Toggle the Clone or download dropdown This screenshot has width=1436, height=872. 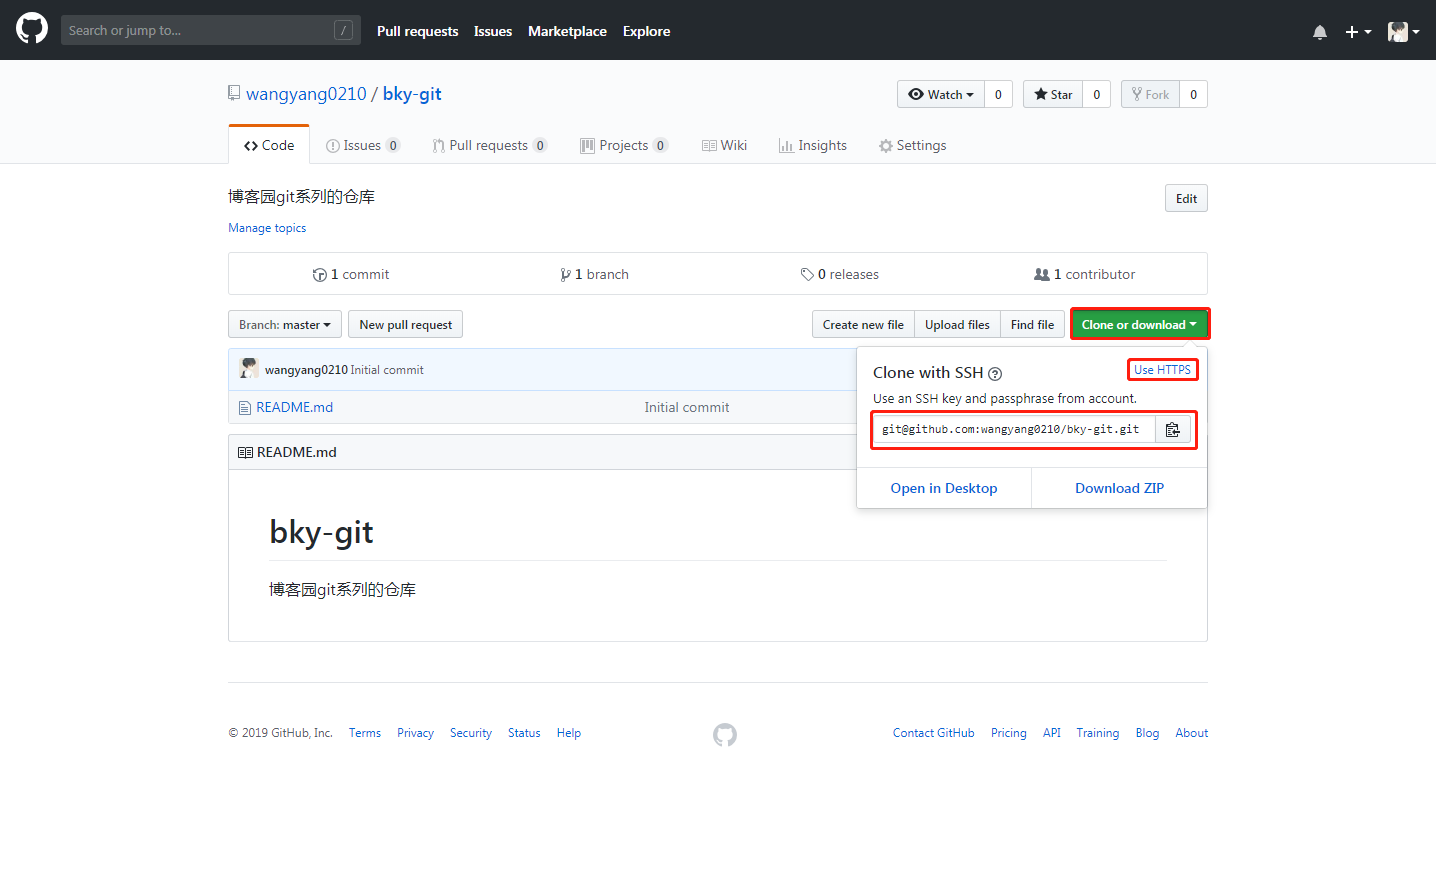point(1139,324)
